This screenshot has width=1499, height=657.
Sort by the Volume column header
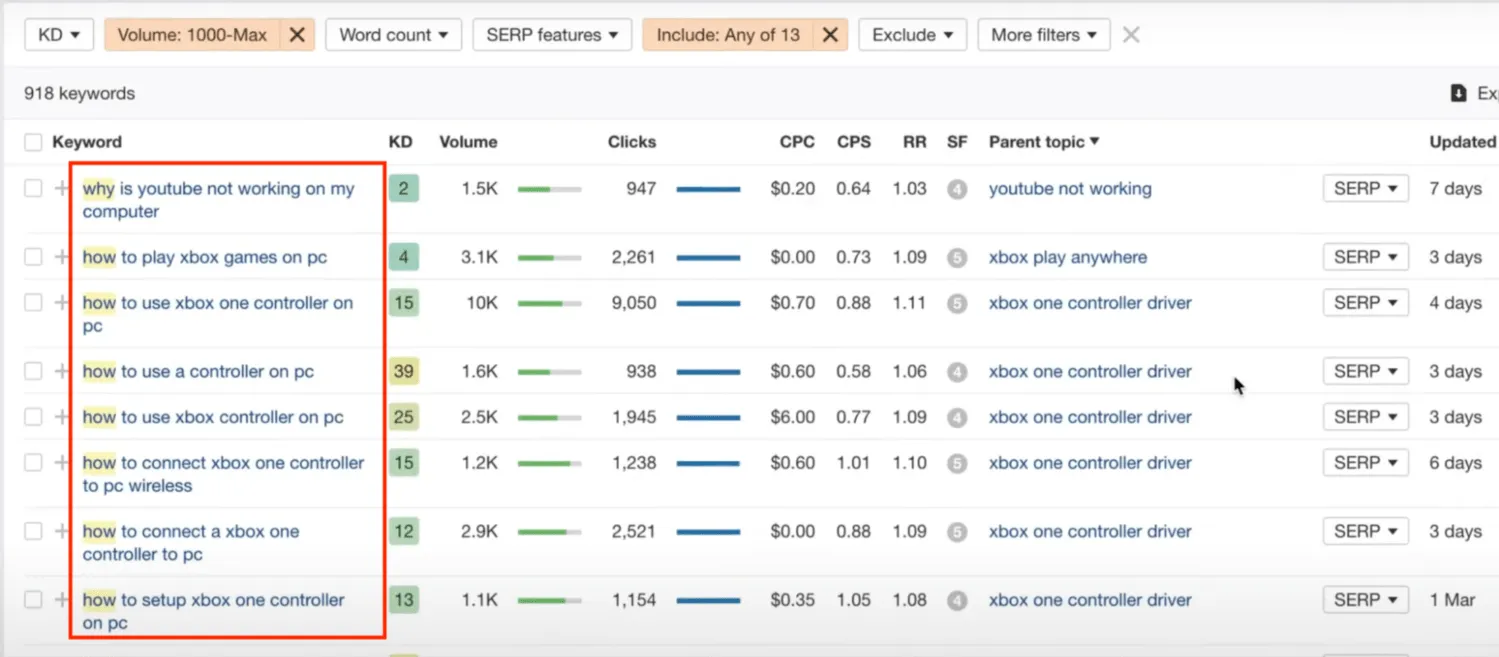(468, 142)
